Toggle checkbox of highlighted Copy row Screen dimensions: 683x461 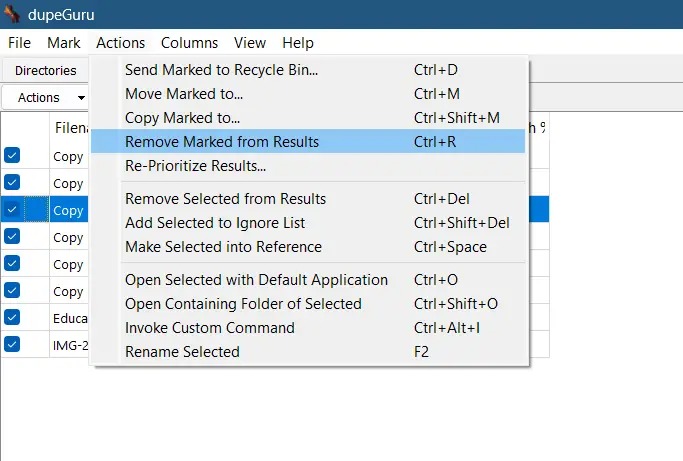click(12, 209)
